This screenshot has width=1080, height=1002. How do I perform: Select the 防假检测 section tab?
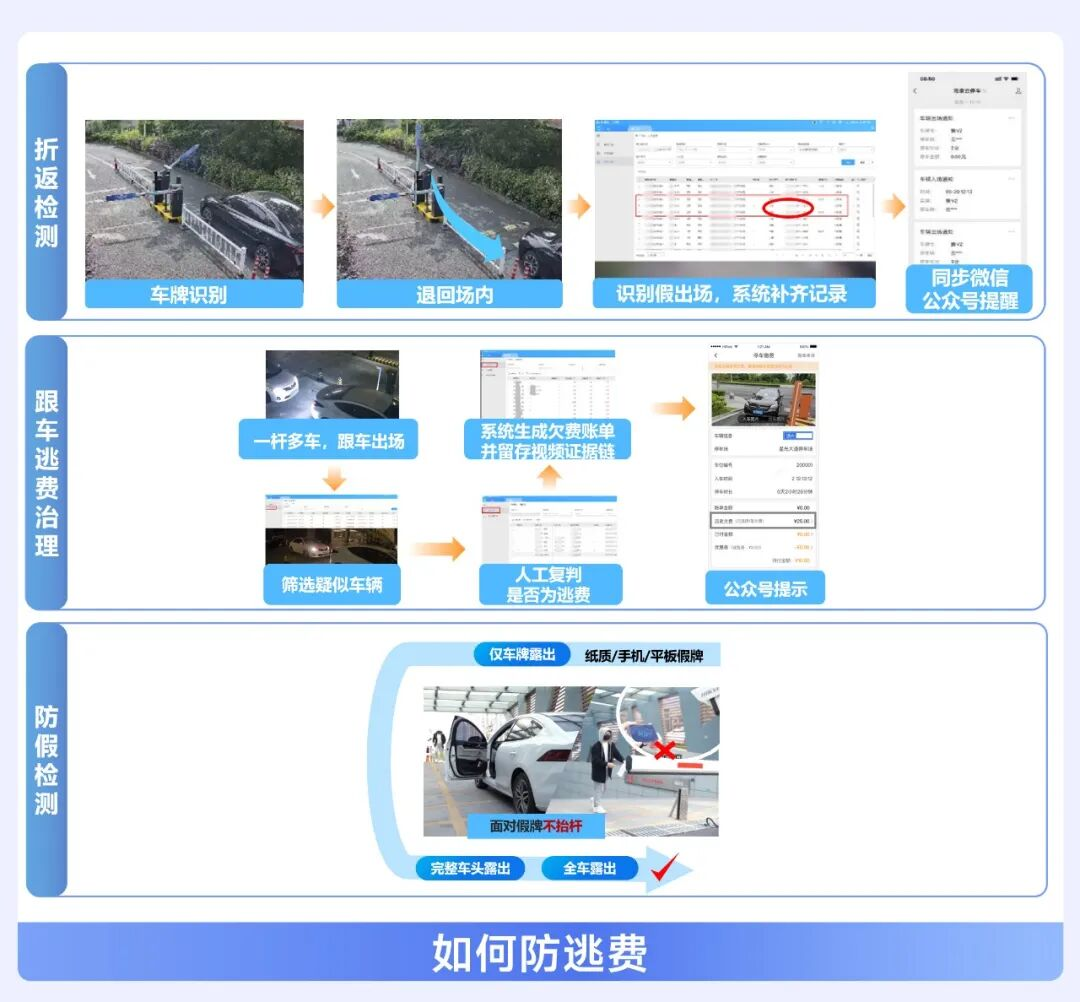click(x=47, y=760)
